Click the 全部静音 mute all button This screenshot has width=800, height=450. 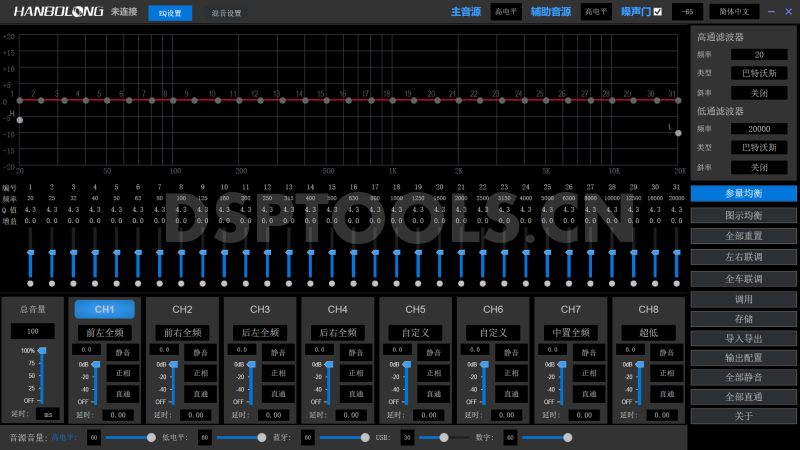743,377
